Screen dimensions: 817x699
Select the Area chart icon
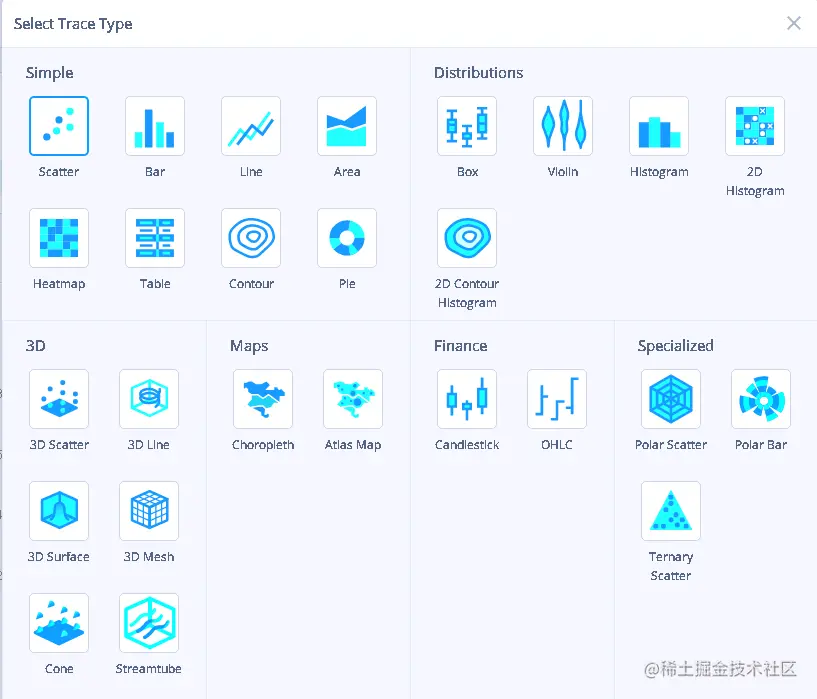click(346, 126)
